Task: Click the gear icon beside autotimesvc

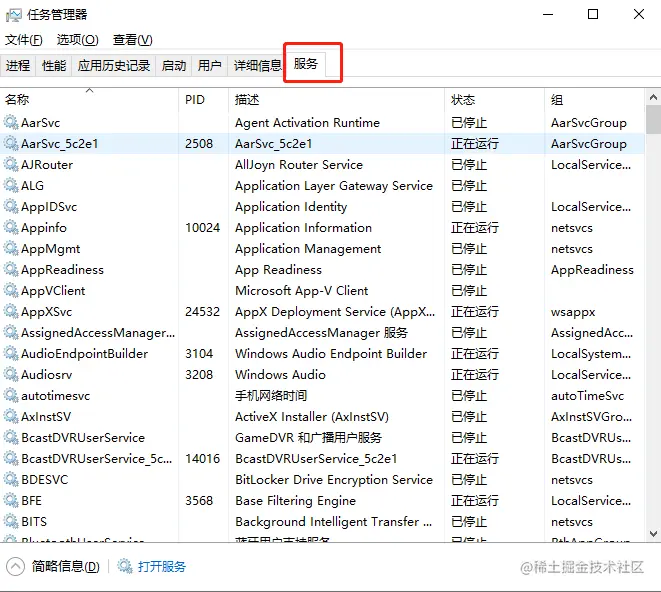Action: point(11,396)
